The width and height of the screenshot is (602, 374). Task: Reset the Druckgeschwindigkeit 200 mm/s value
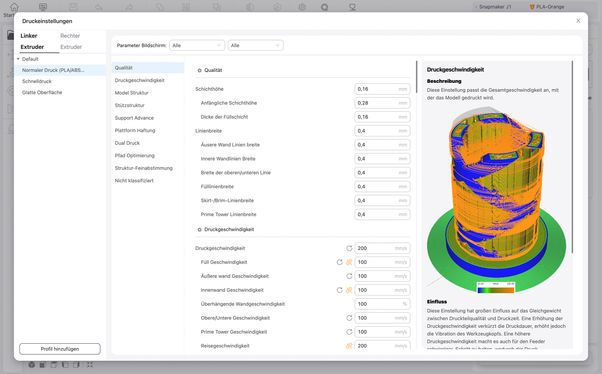349,248
